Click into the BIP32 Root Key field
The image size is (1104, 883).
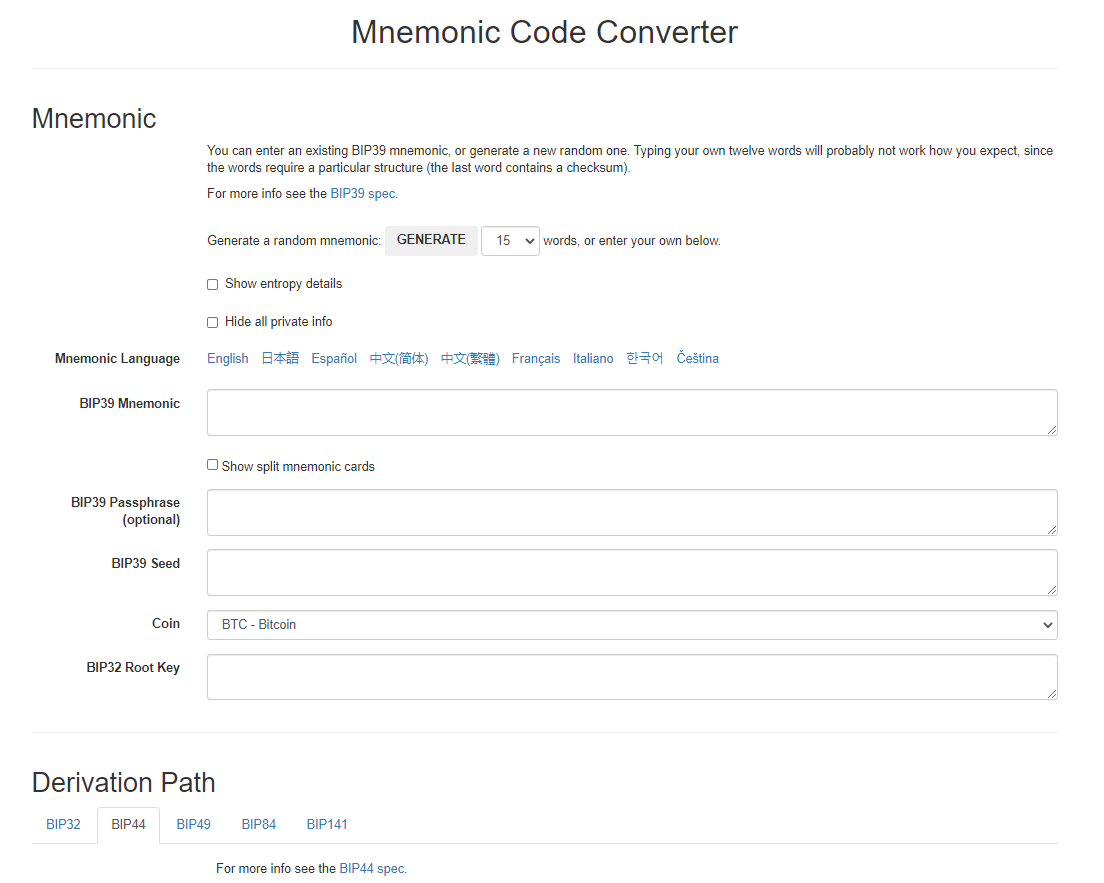click(x=632, y=677)
